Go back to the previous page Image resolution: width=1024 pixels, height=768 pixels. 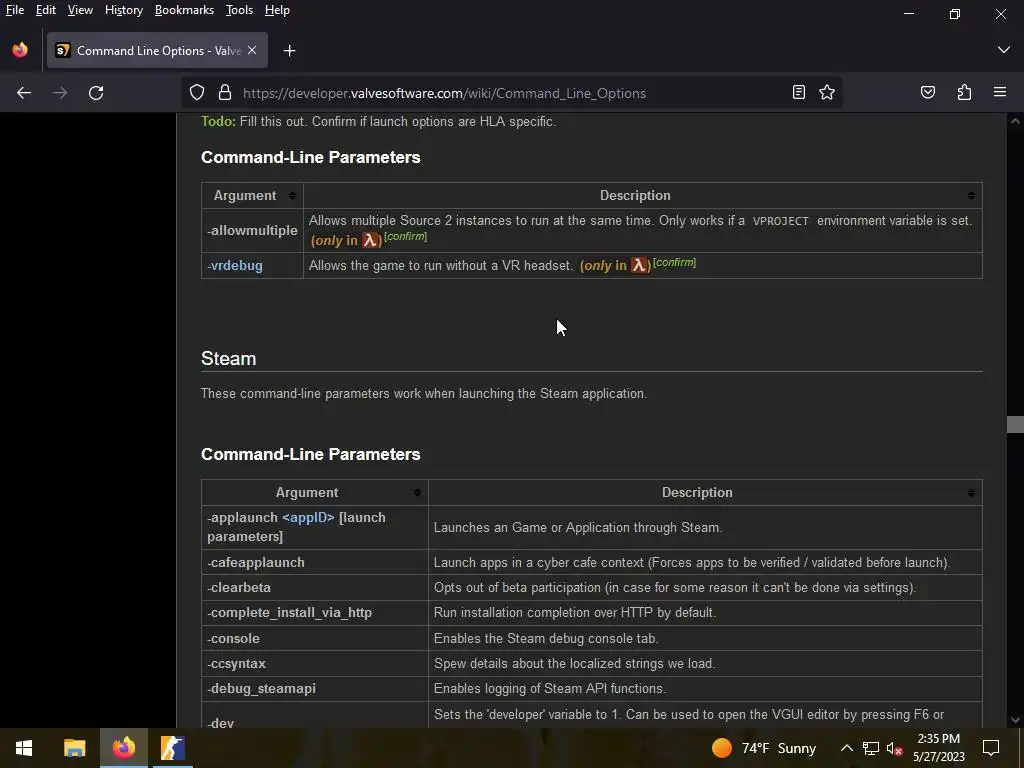pos(24,93)
